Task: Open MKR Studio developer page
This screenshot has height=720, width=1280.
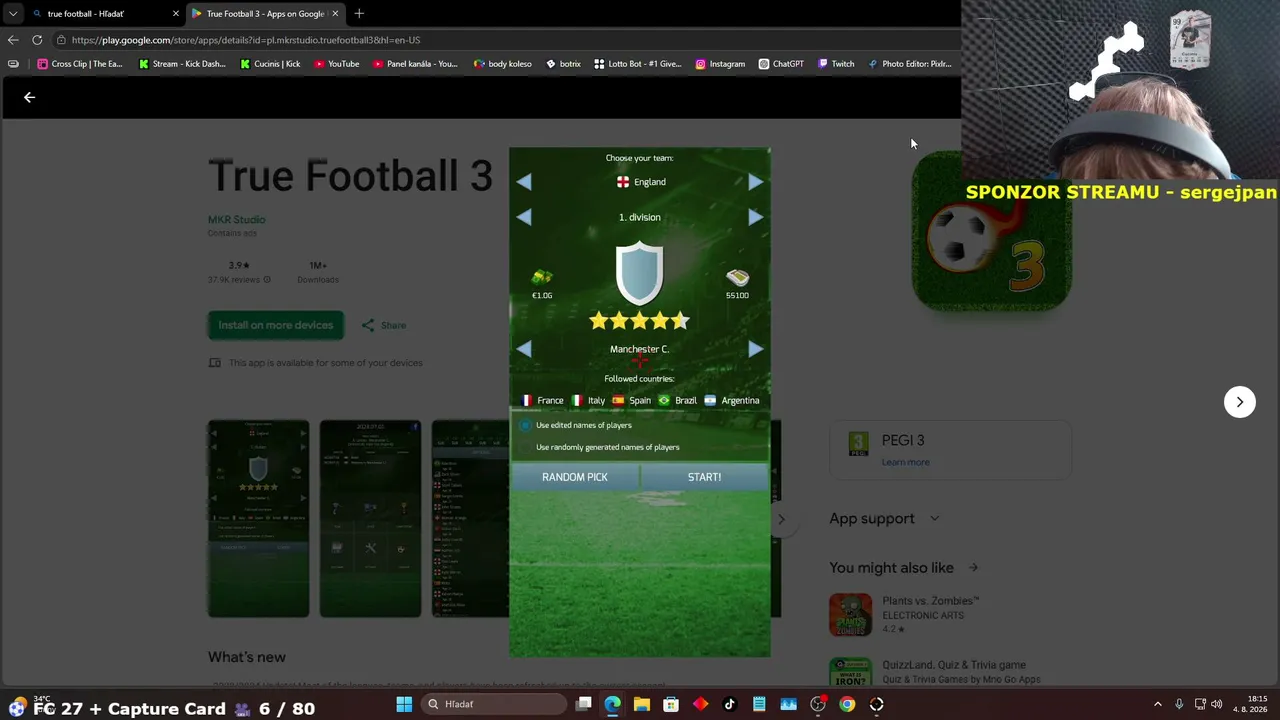Action: coord(236,219)
